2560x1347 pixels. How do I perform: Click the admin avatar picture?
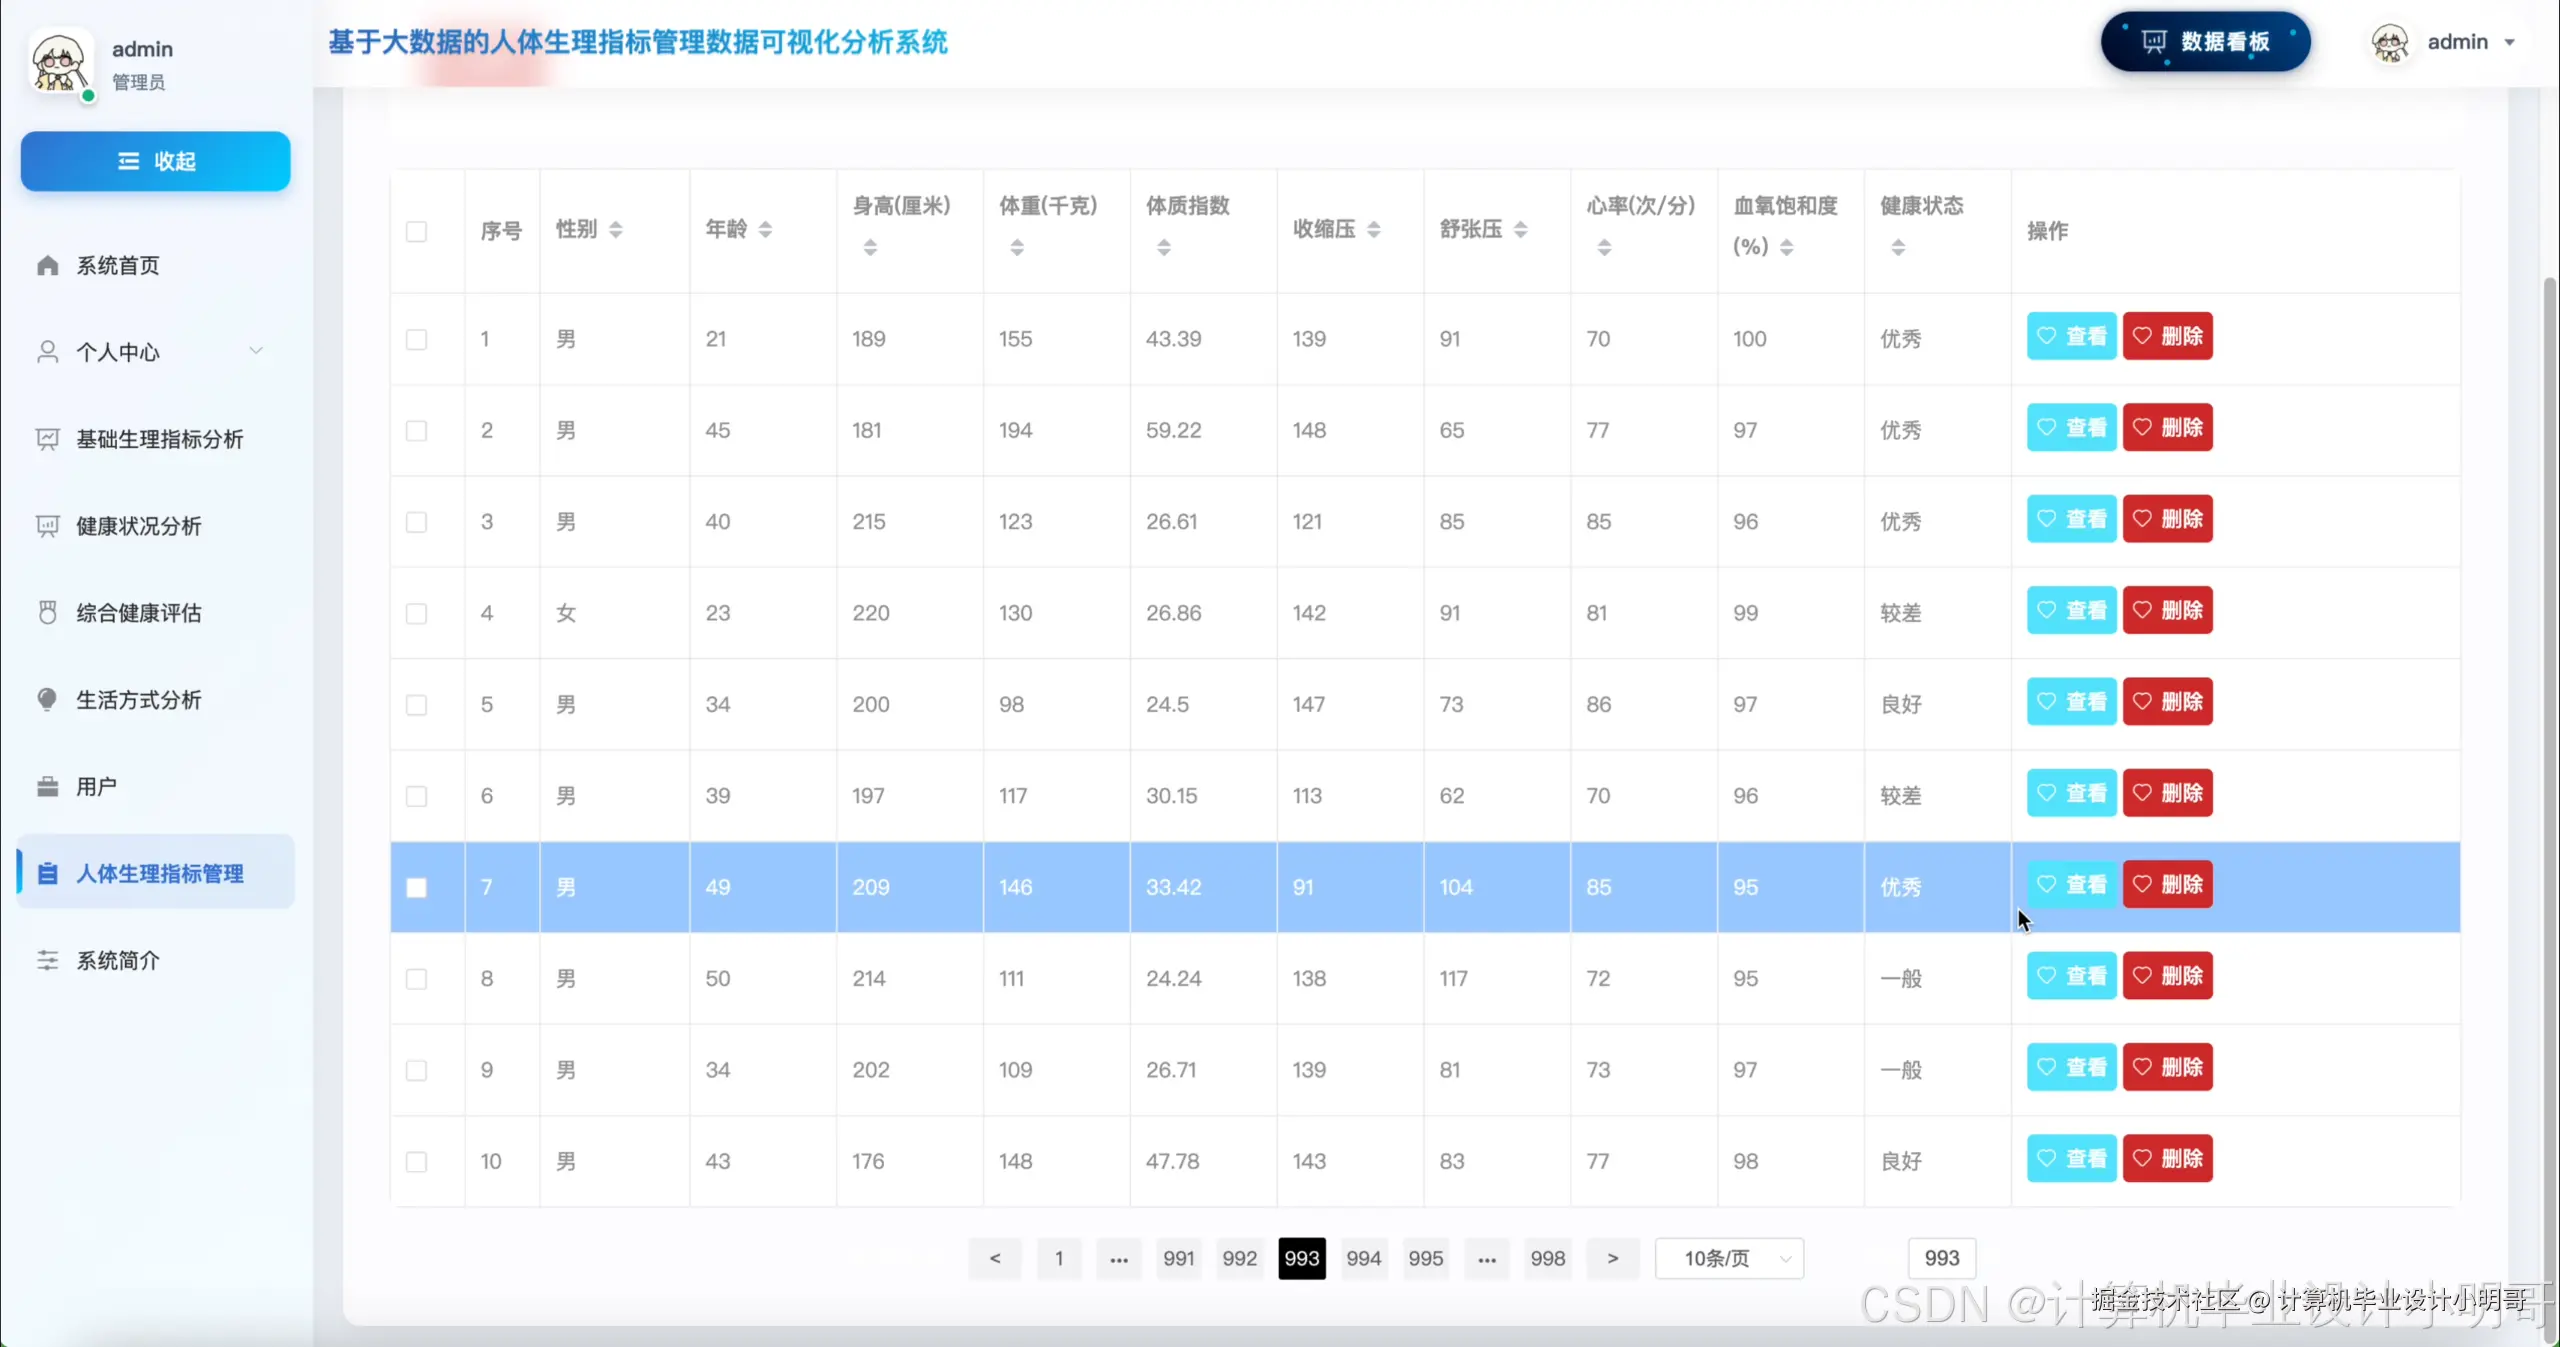2392,42
